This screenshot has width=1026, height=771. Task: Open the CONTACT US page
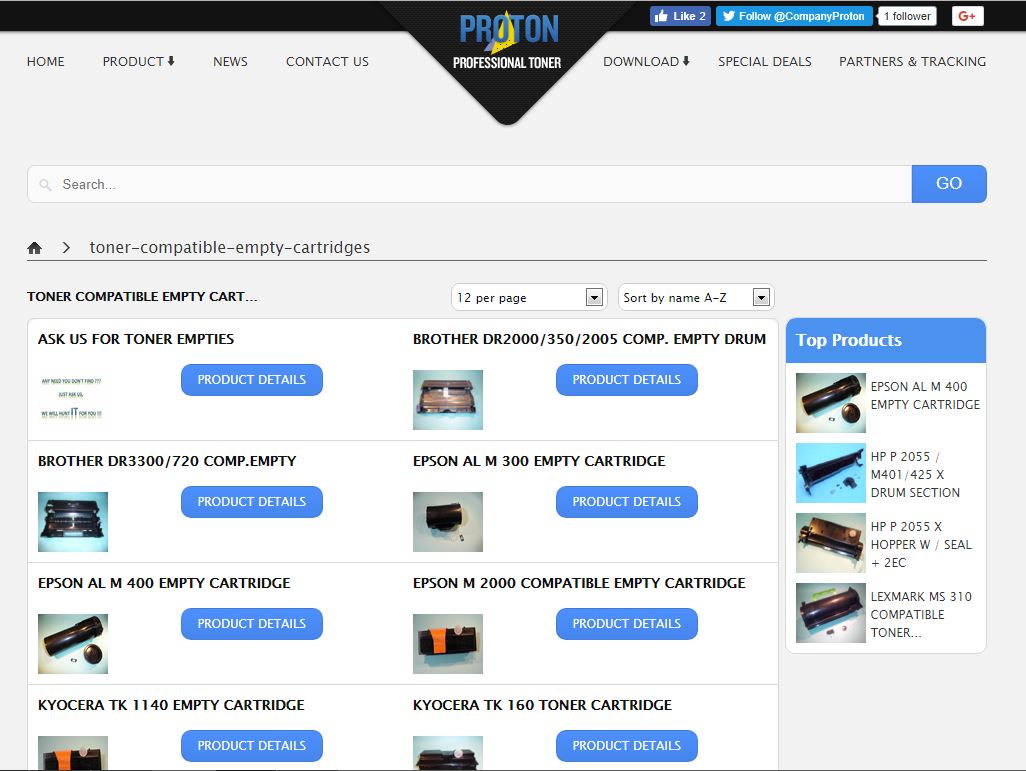coord(327,62)
